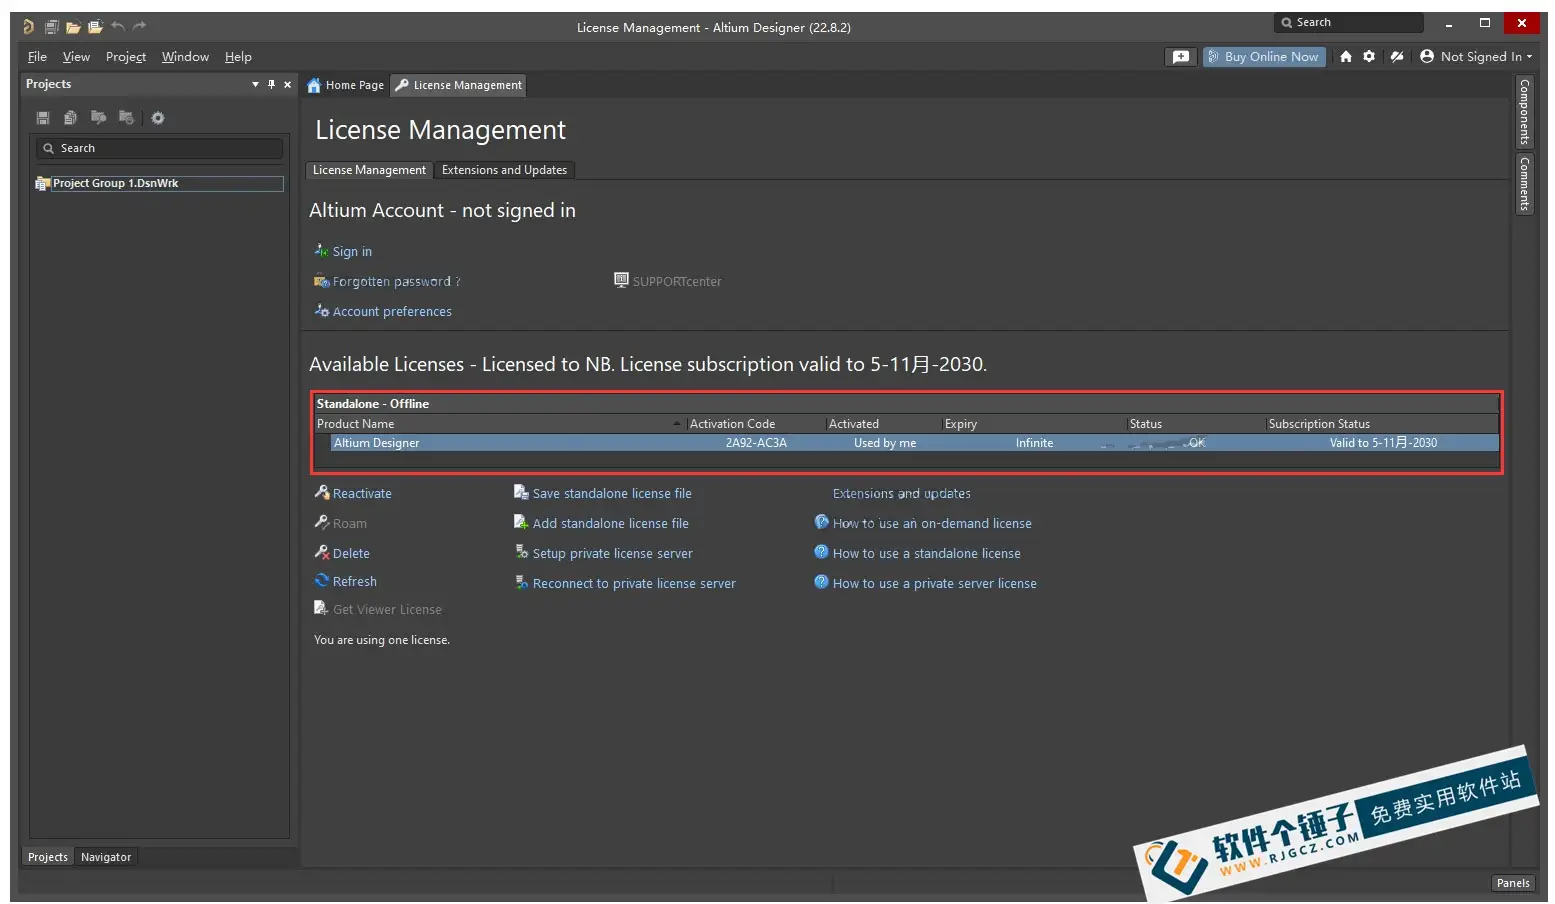Click the title bar Search box
Viewport: 1555px width, 904px height.
coord(1348,23)
